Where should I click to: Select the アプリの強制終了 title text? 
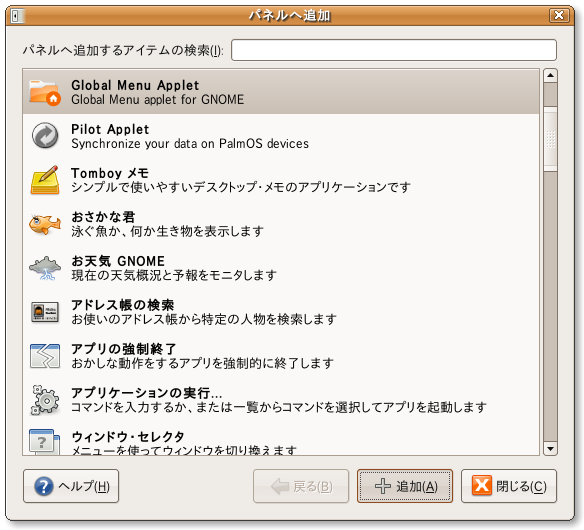(124, 349)
